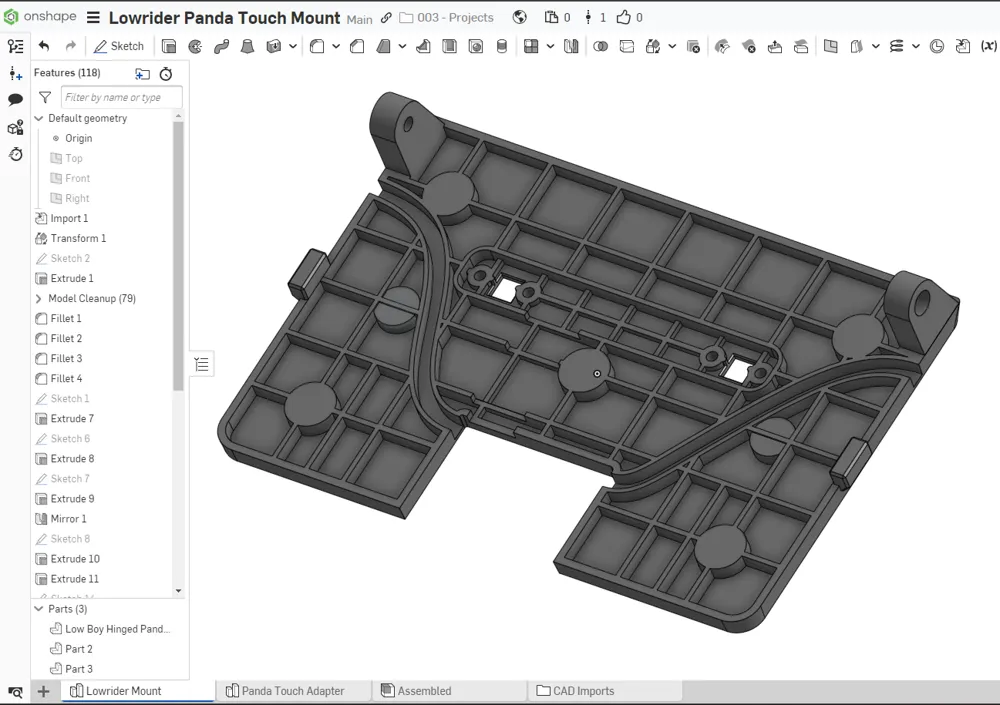This screenshot has height=705, width=1000.
Task: Click the Boolean tool icon
Action: (x=600, y=46)
